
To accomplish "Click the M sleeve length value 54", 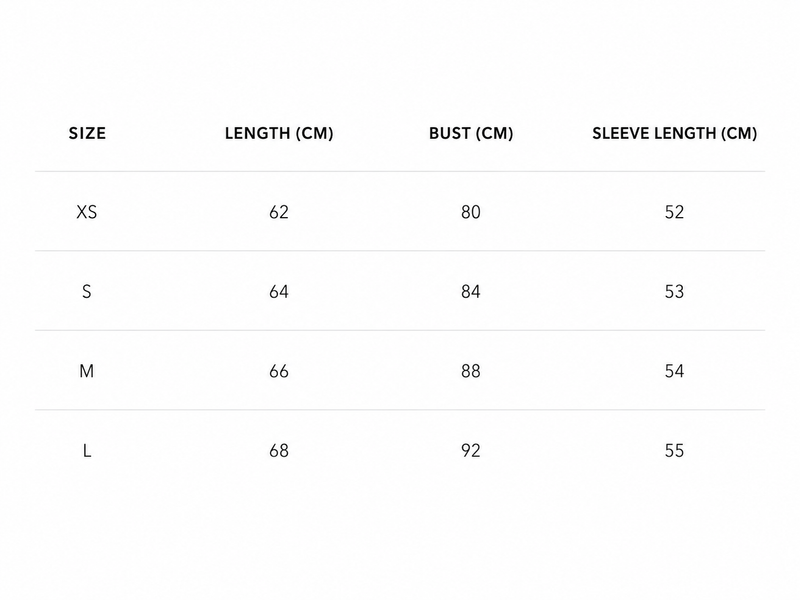I will click(674, 371).
